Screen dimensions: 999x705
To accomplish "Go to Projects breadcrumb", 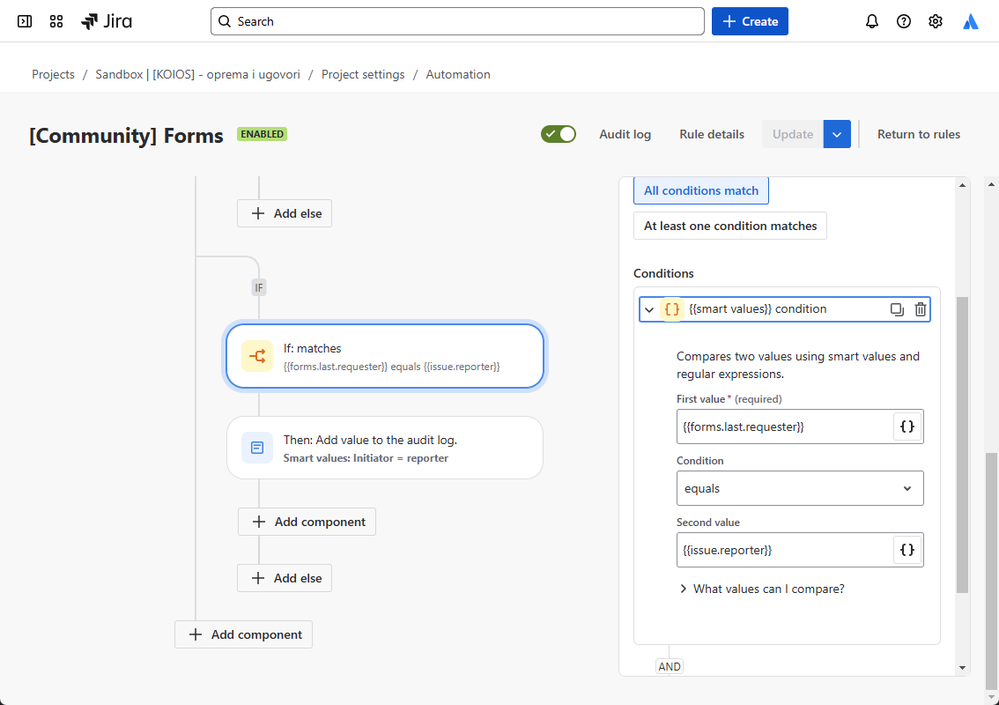I will pos(53,75).
